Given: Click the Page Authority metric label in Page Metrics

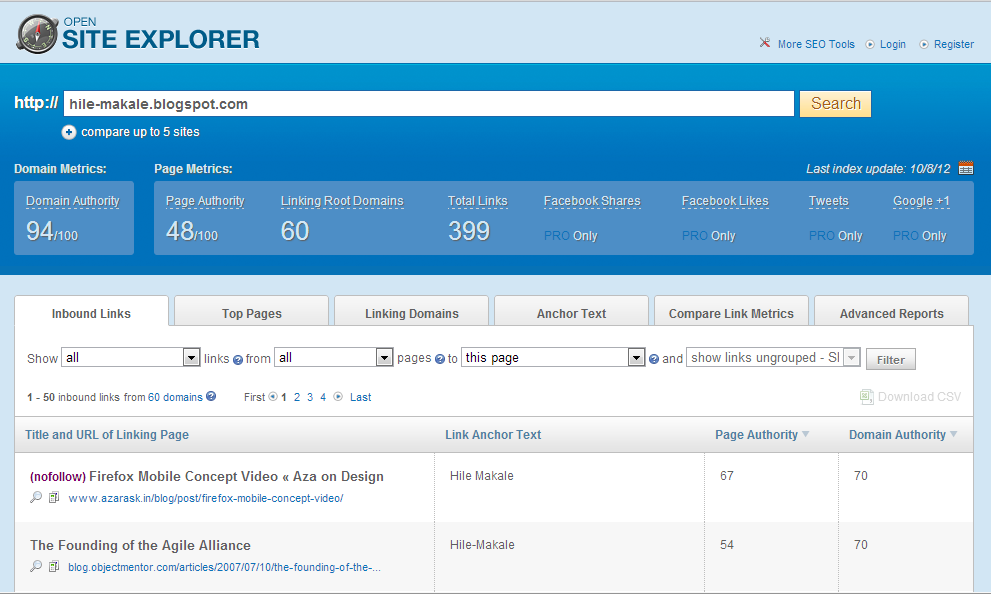Looking at the screenshot, I should tap(205, 201).
